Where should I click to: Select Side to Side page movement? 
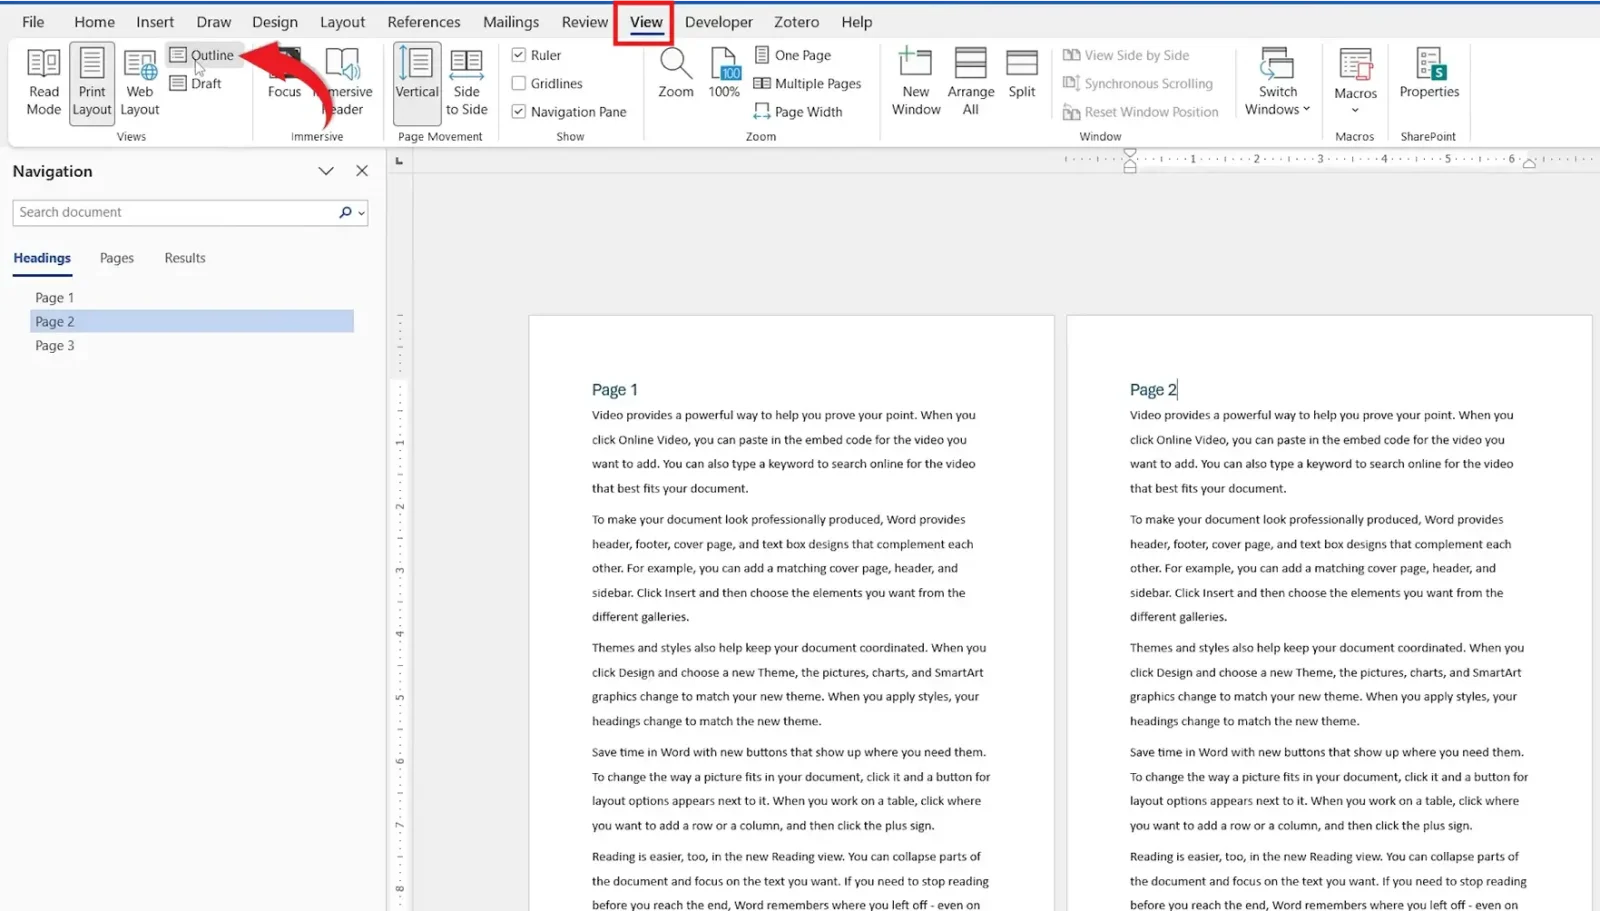click(x=466, y=82)
